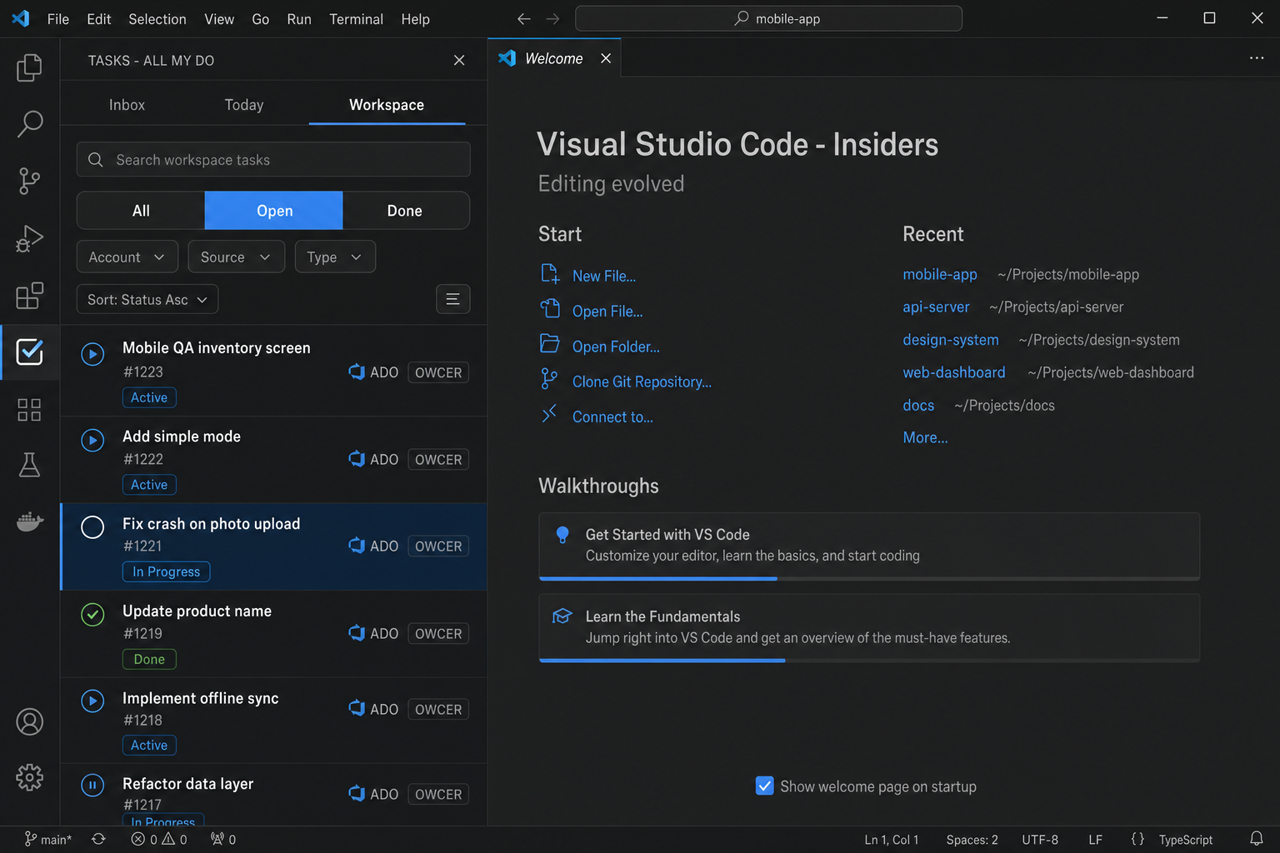Open Source Control view

29,181
